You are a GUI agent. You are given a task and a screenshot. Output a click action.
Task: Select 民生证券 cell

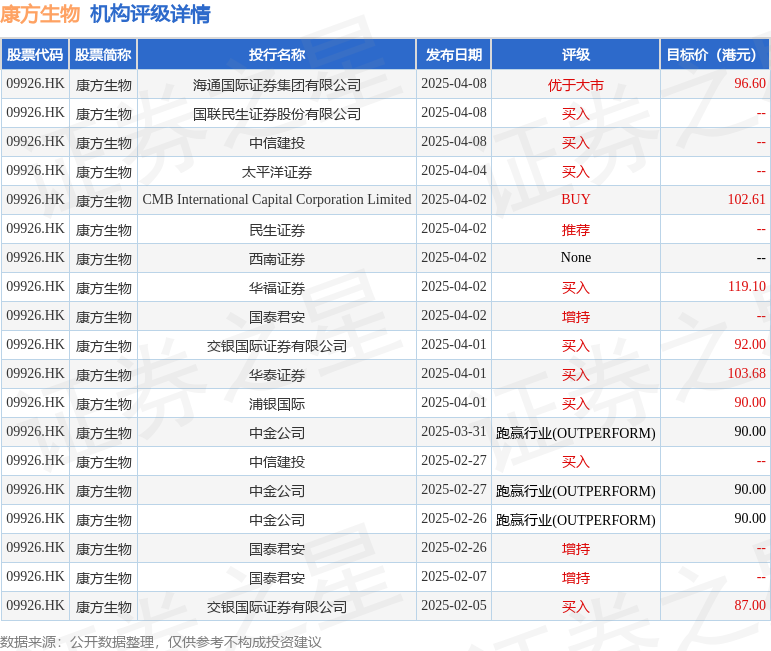click(x=277, y=230)
